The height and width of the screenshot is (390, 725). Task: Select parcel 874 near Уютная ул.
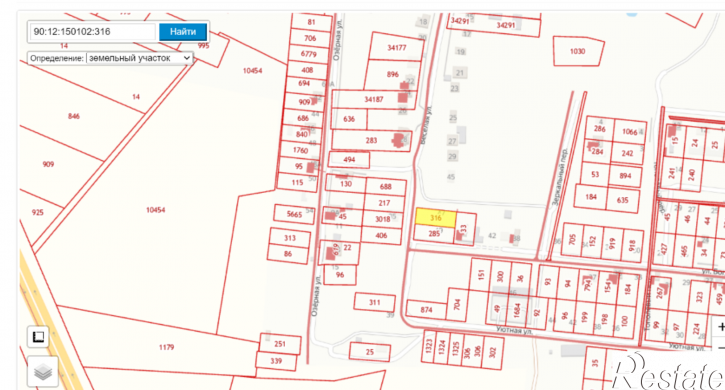pyautogui.click(x=426, y=310)
